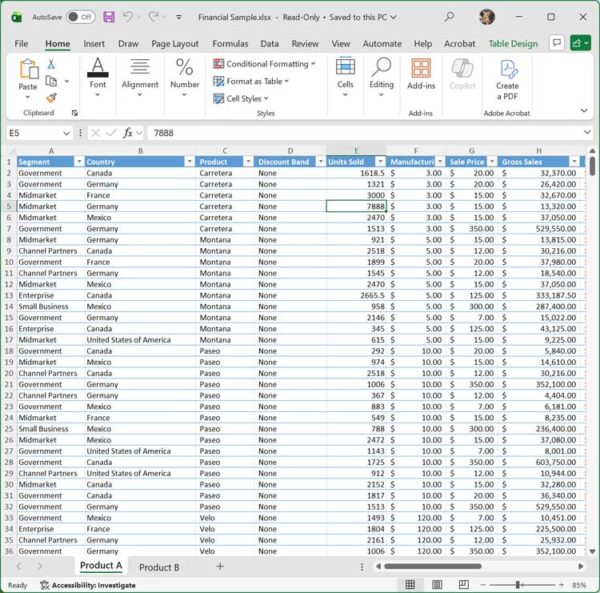Select column H header
Viewport: 600px width, 593px height.
point(539,150)
